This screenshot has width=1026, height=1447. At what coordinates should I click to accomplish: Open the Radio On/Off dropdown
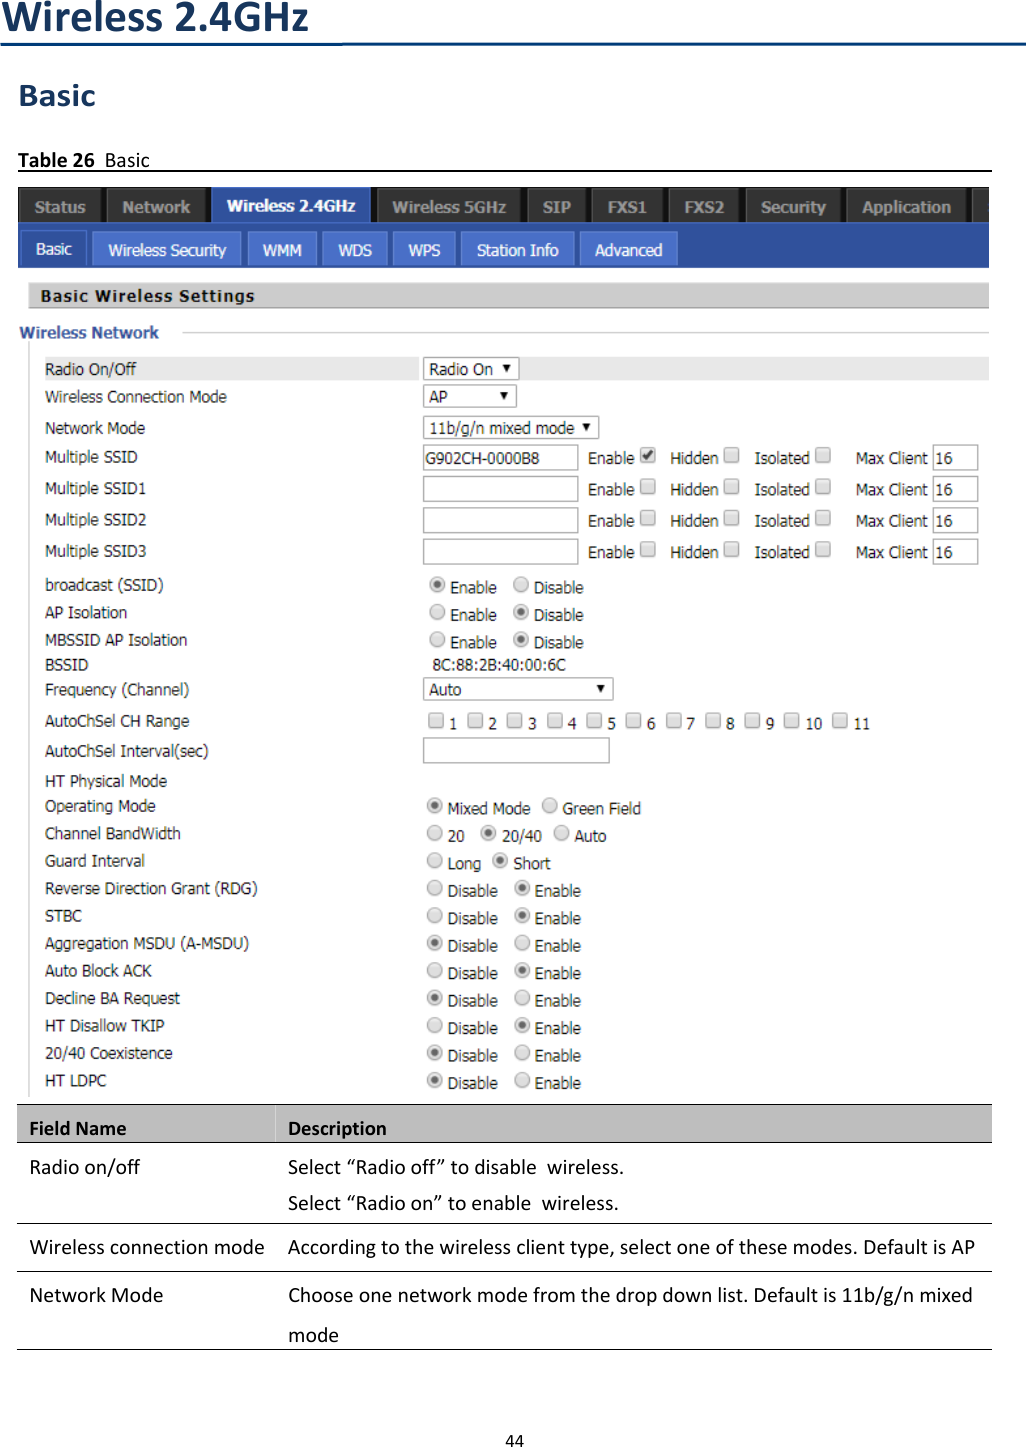coord(470,368)
